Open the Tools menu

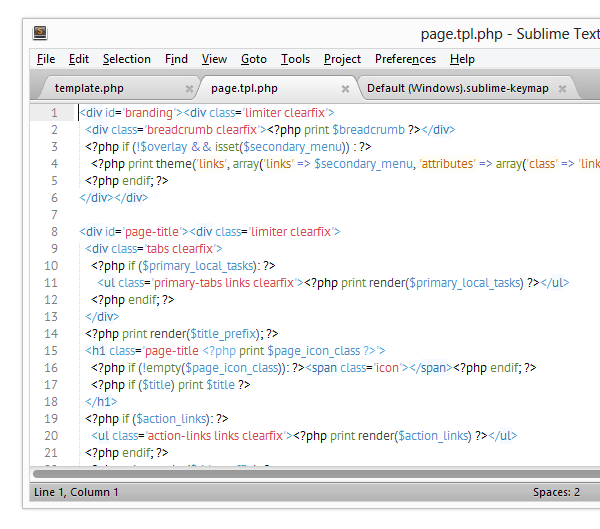point(295,59)
